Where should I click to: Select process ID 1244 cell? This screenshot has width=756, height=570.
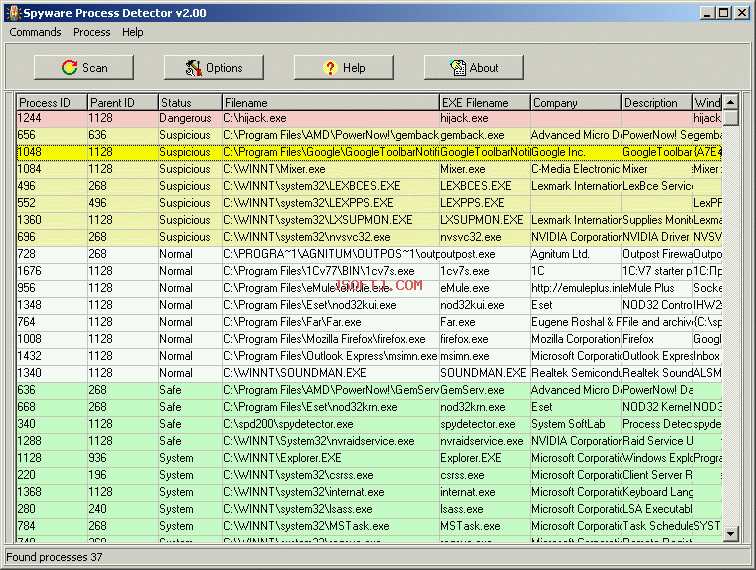[x=52, y=118]
